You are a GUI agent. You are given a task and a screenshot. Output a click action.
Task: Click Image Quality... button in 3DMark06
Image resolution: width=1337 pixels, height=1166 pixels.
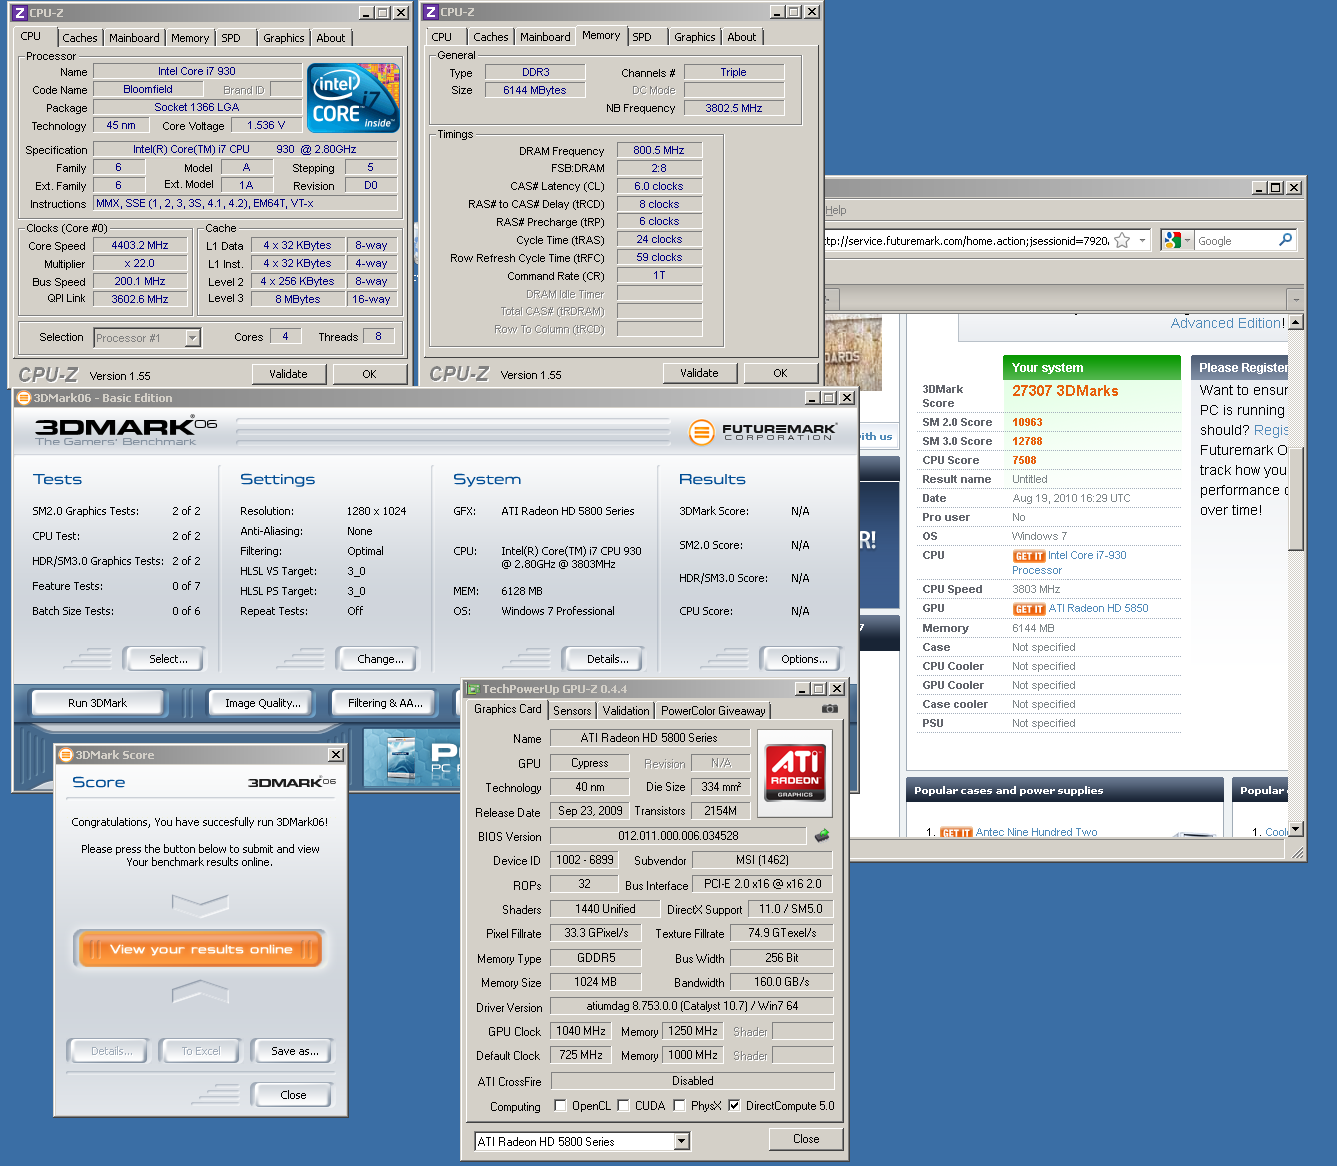(262, 703)
